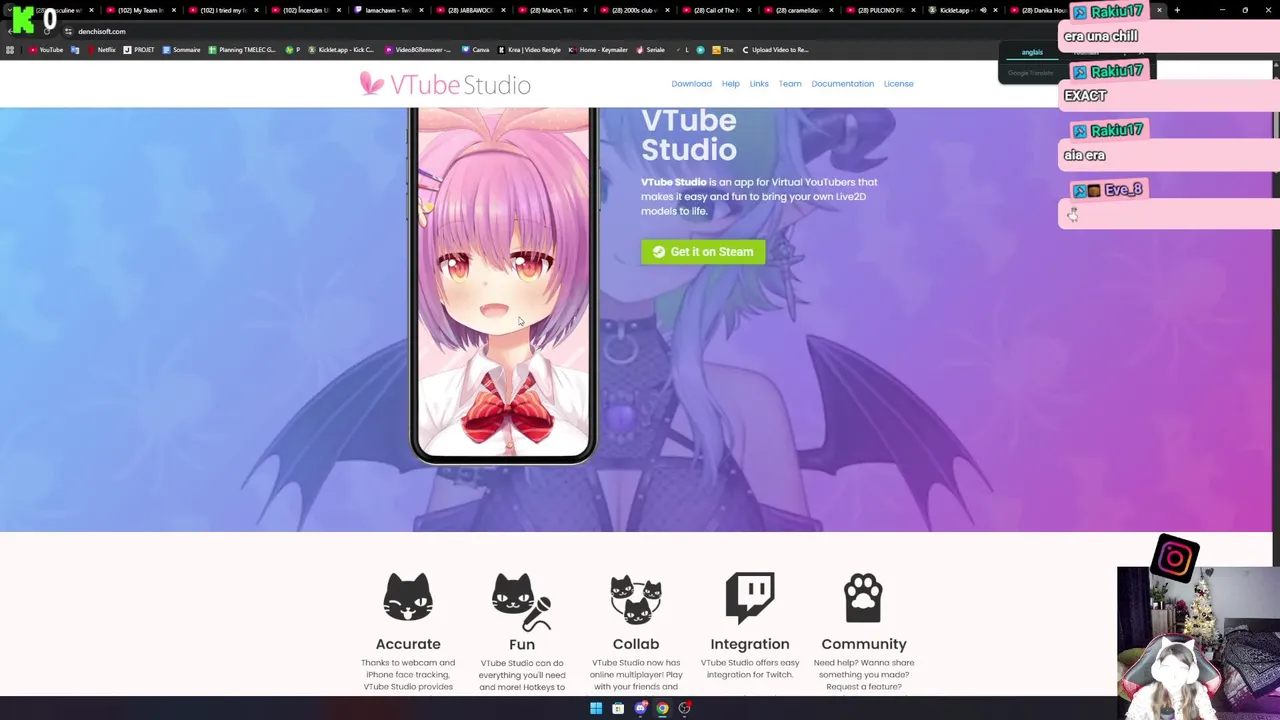Open the Download link in site header

point(691,84)
